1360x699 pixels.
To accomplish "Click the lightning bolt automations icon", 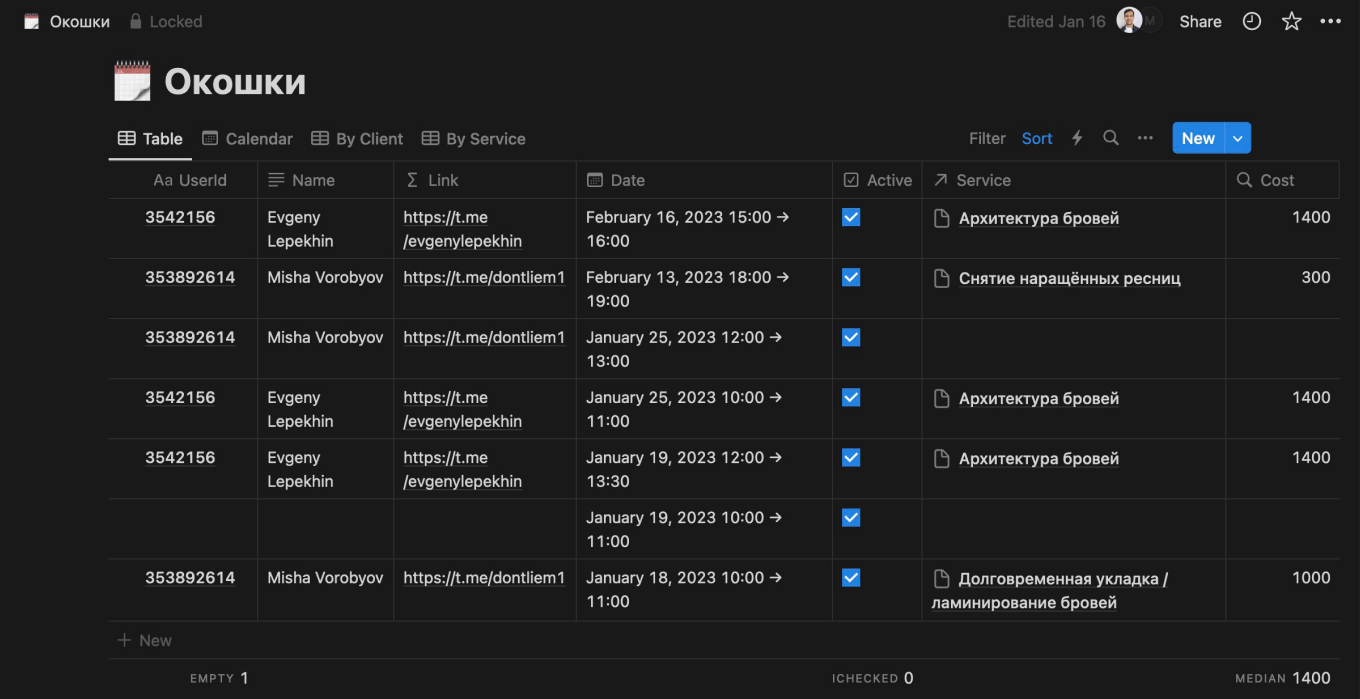I will click(x=1077, y=138).
